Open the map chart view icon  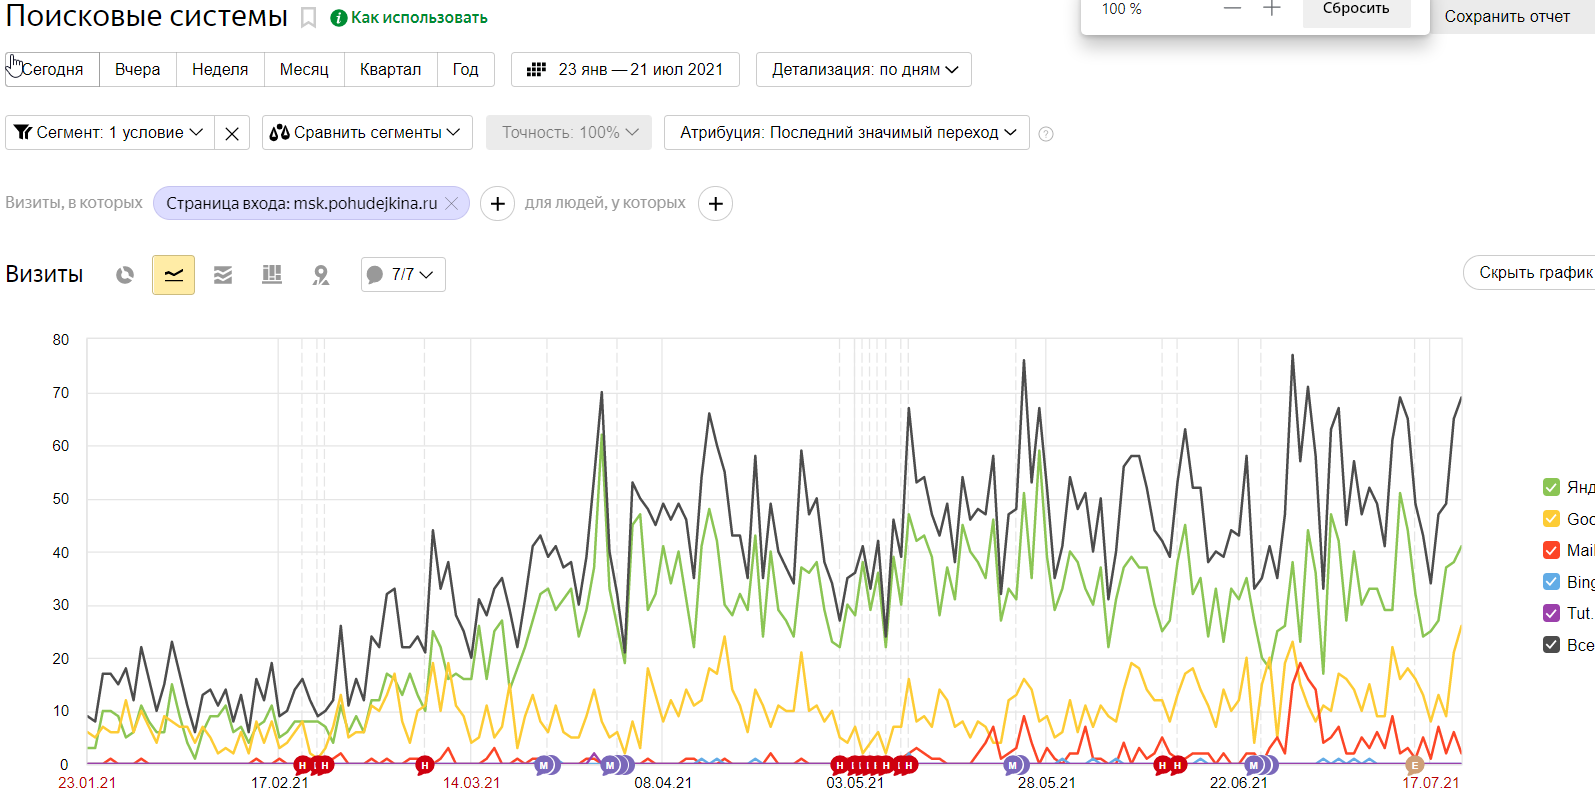(x=321, y=275)
